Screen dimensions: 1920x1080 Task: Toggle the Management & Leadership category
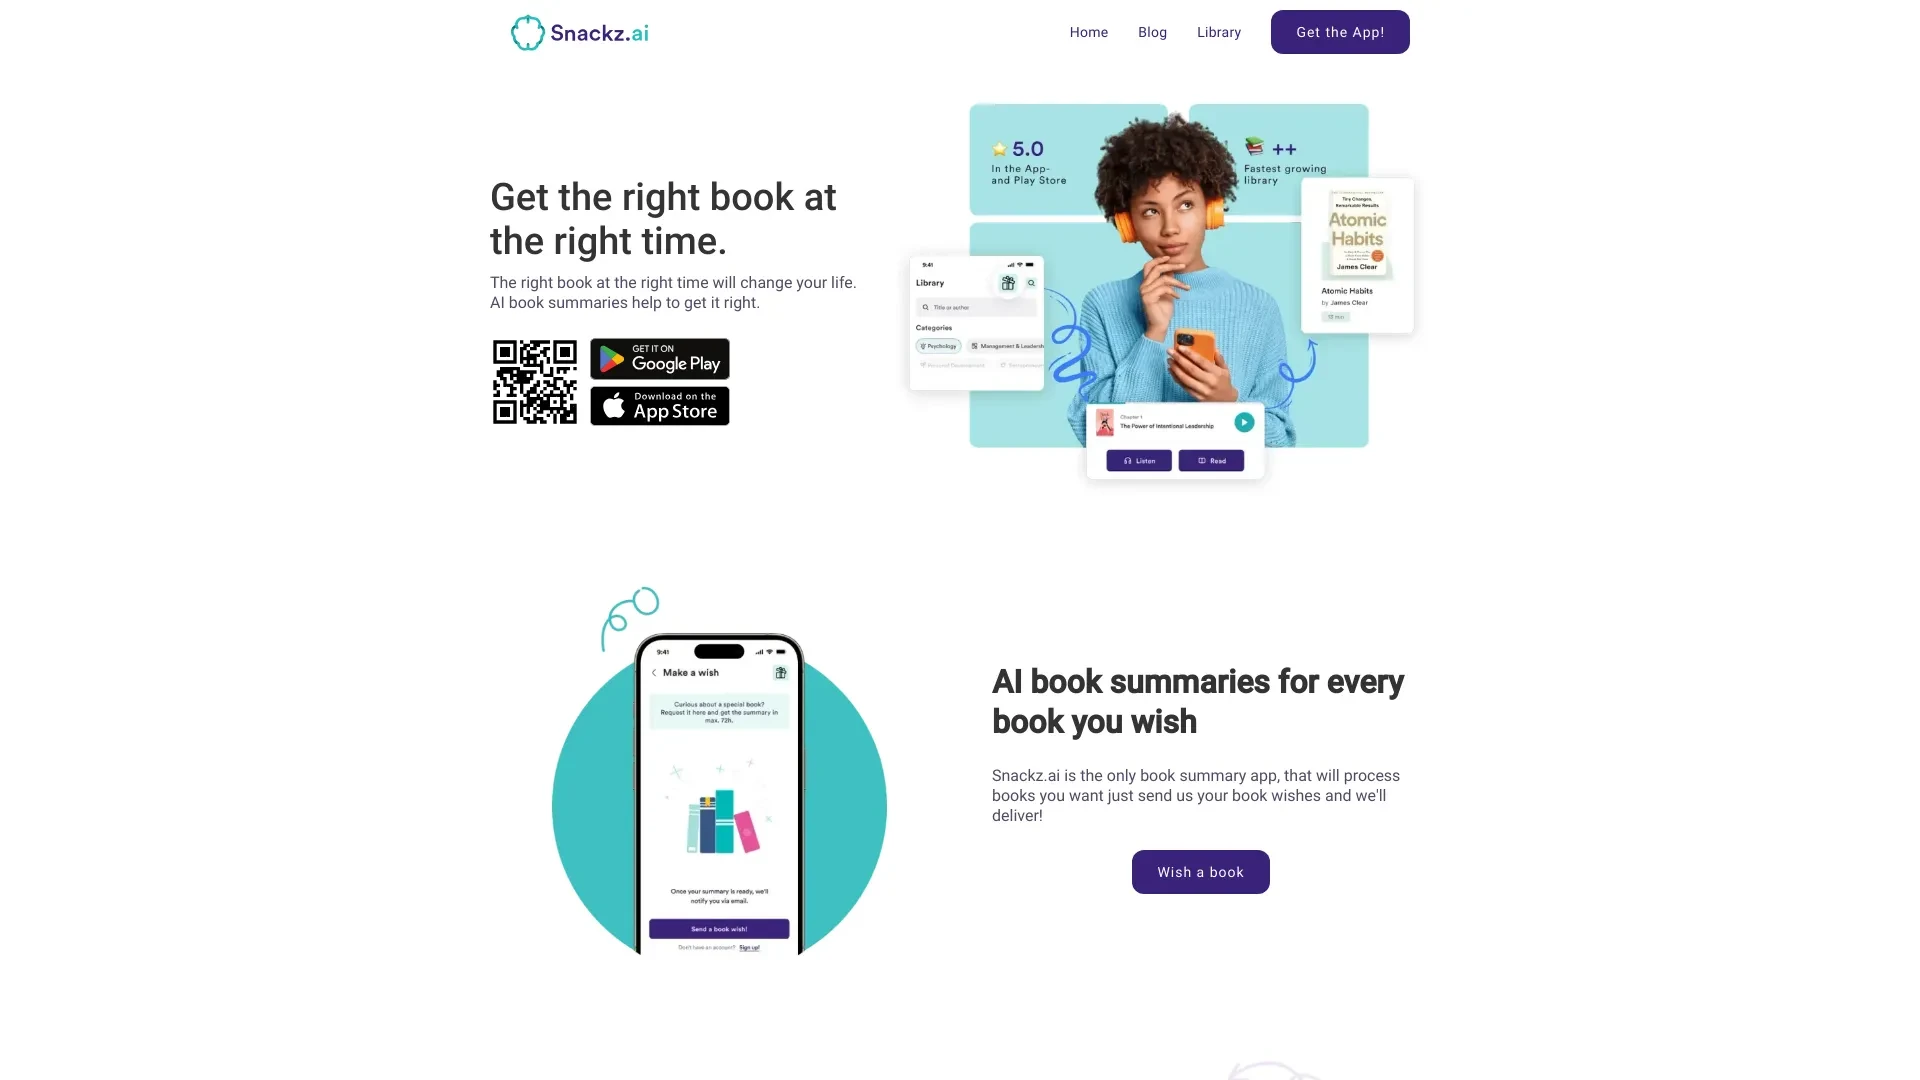(1007, 345)
